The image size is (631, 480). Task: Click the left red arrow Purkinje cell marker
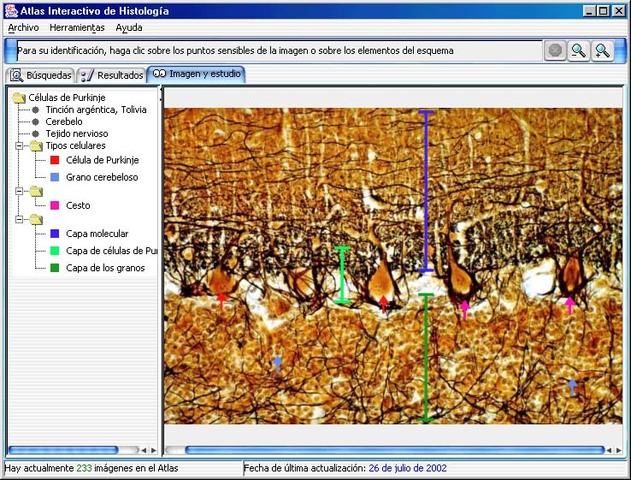221,302
